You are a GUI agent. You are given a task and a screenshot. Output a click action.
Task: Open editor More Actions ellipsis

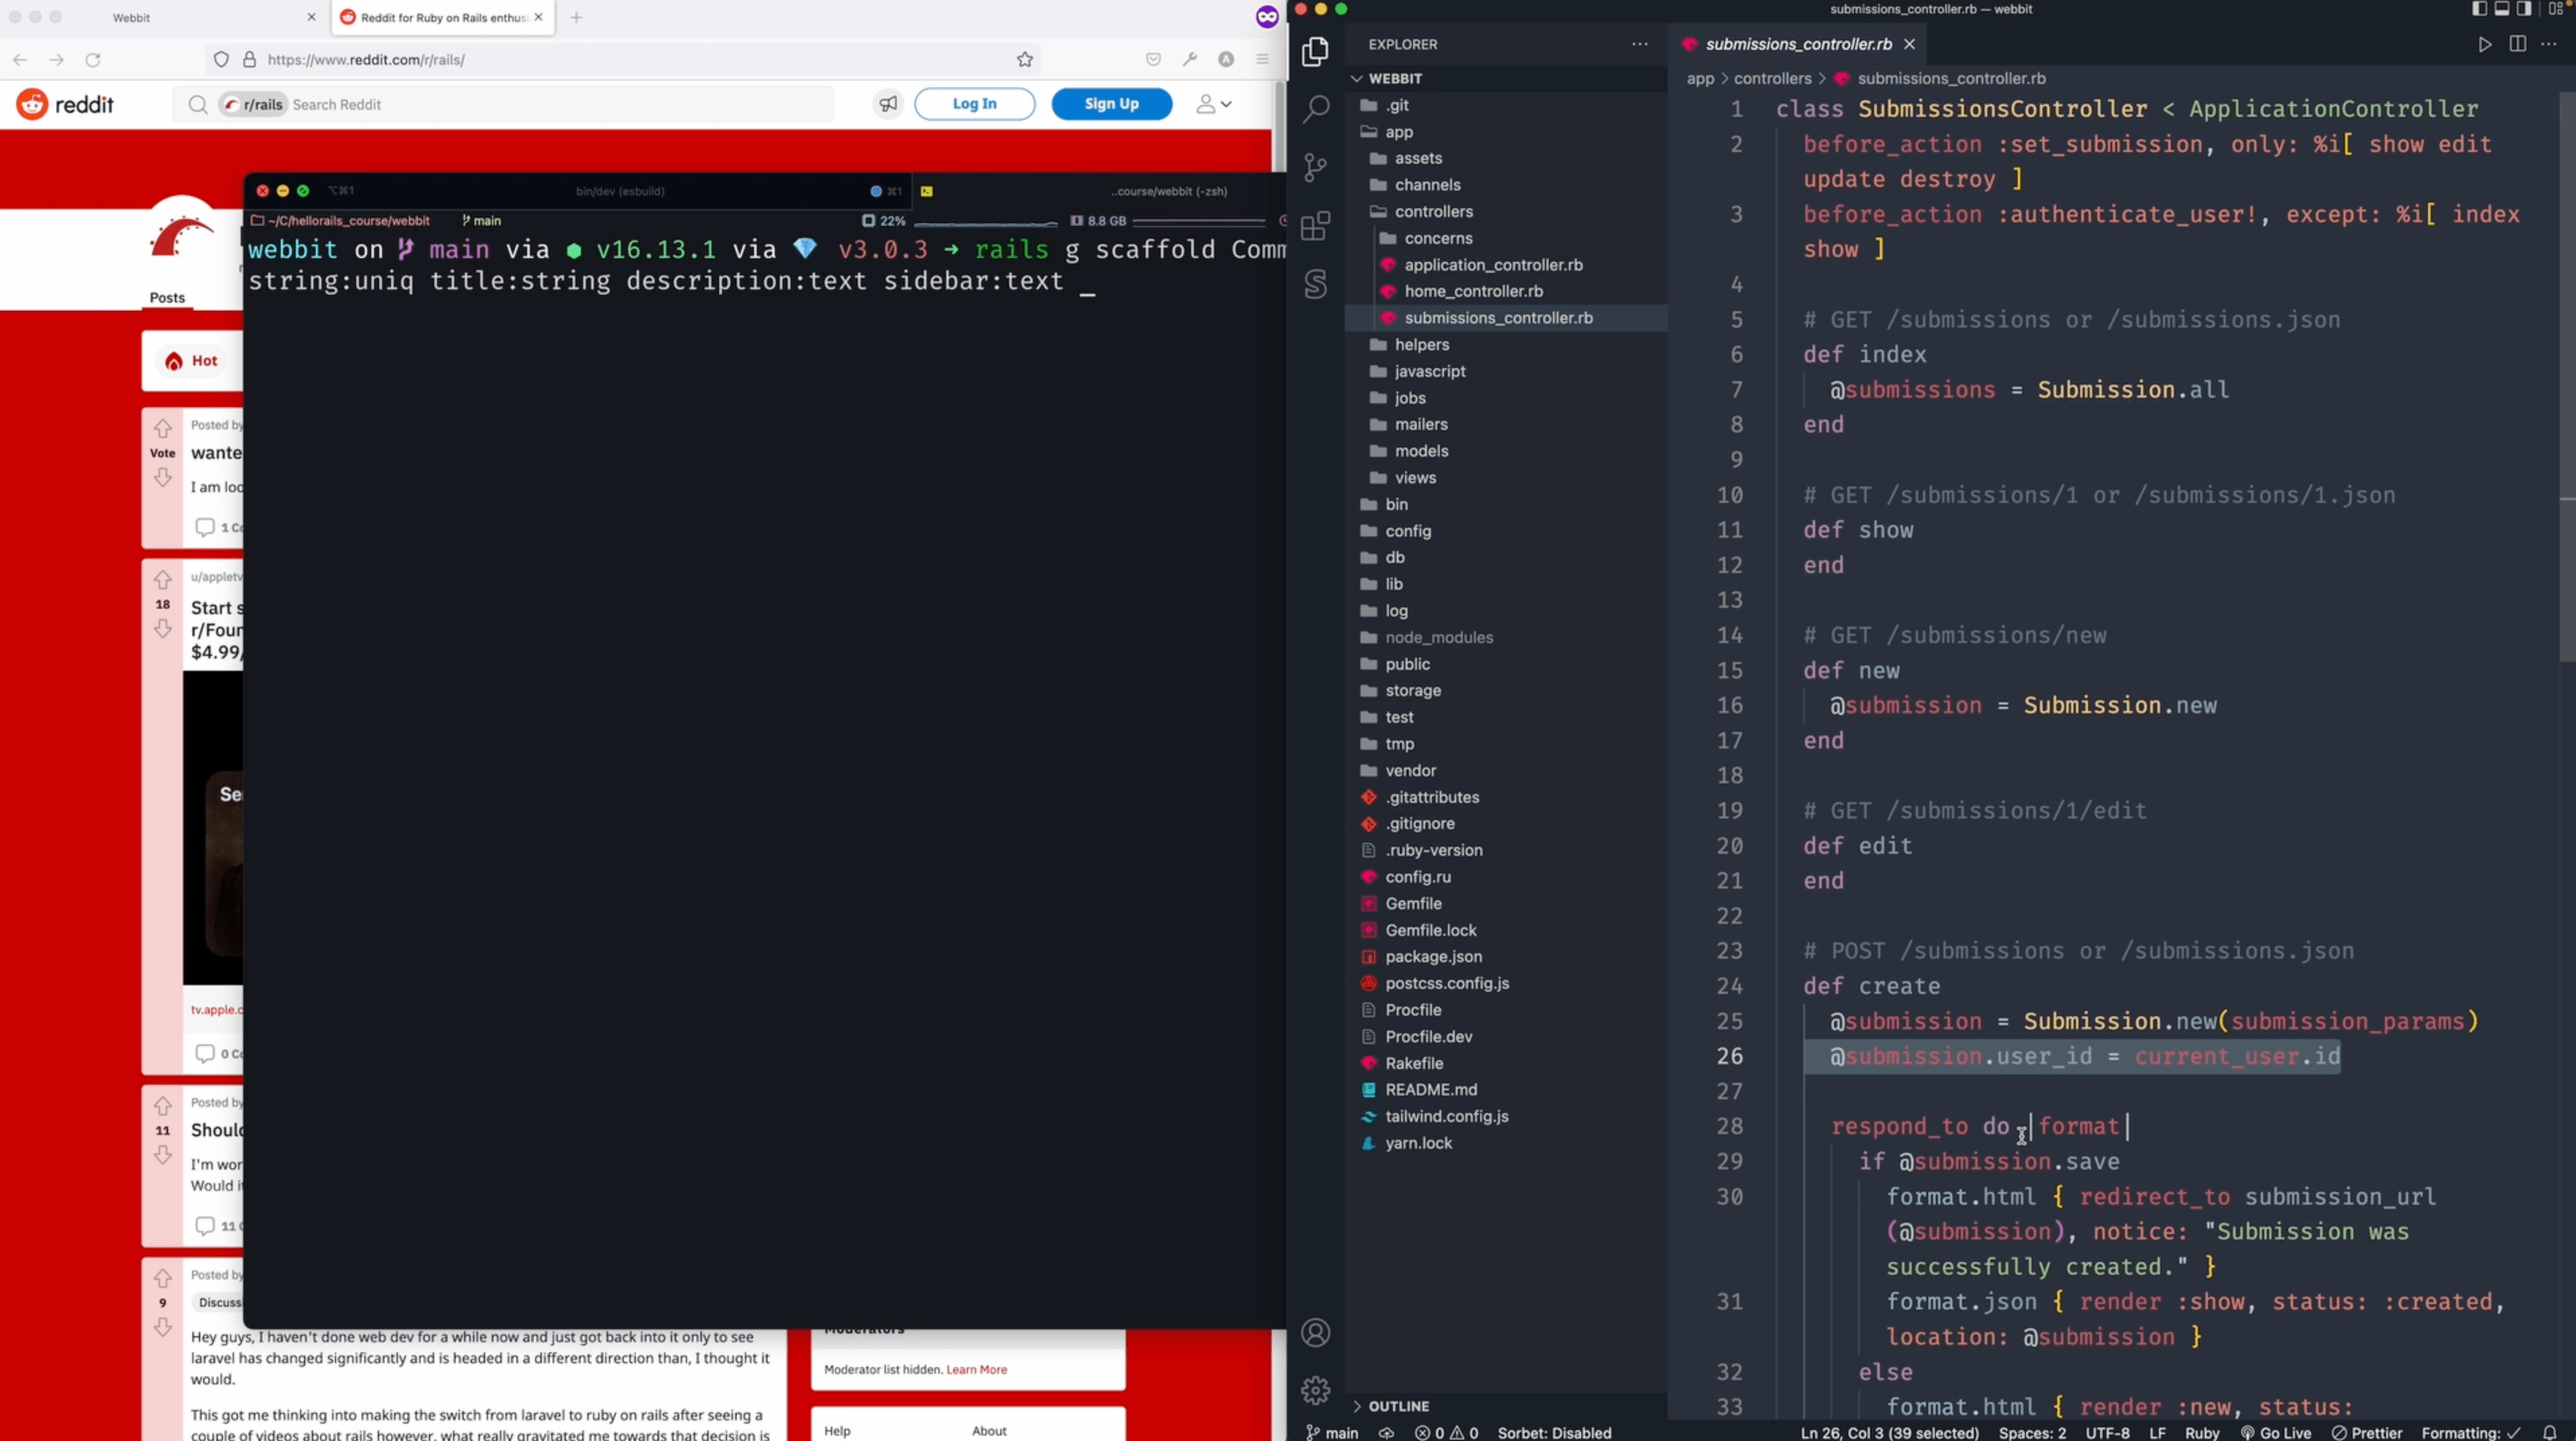click(x=2548, y=44)
